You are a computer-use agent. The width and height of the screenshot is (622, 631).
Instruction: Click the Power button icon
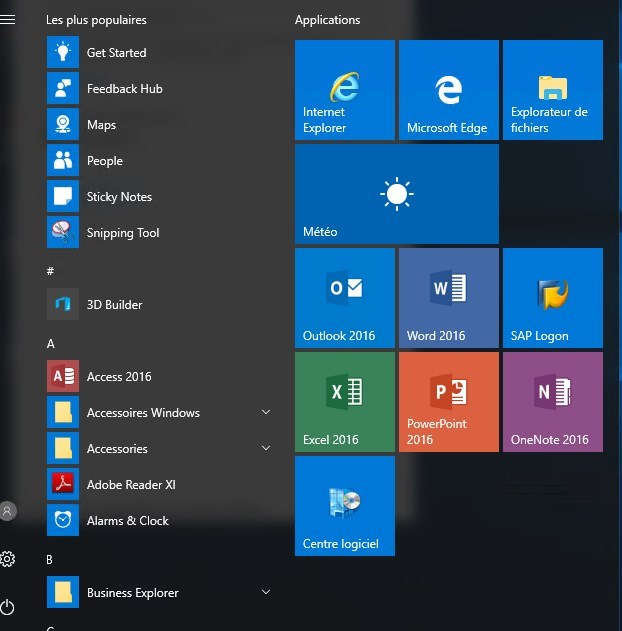tap(7, 607)
